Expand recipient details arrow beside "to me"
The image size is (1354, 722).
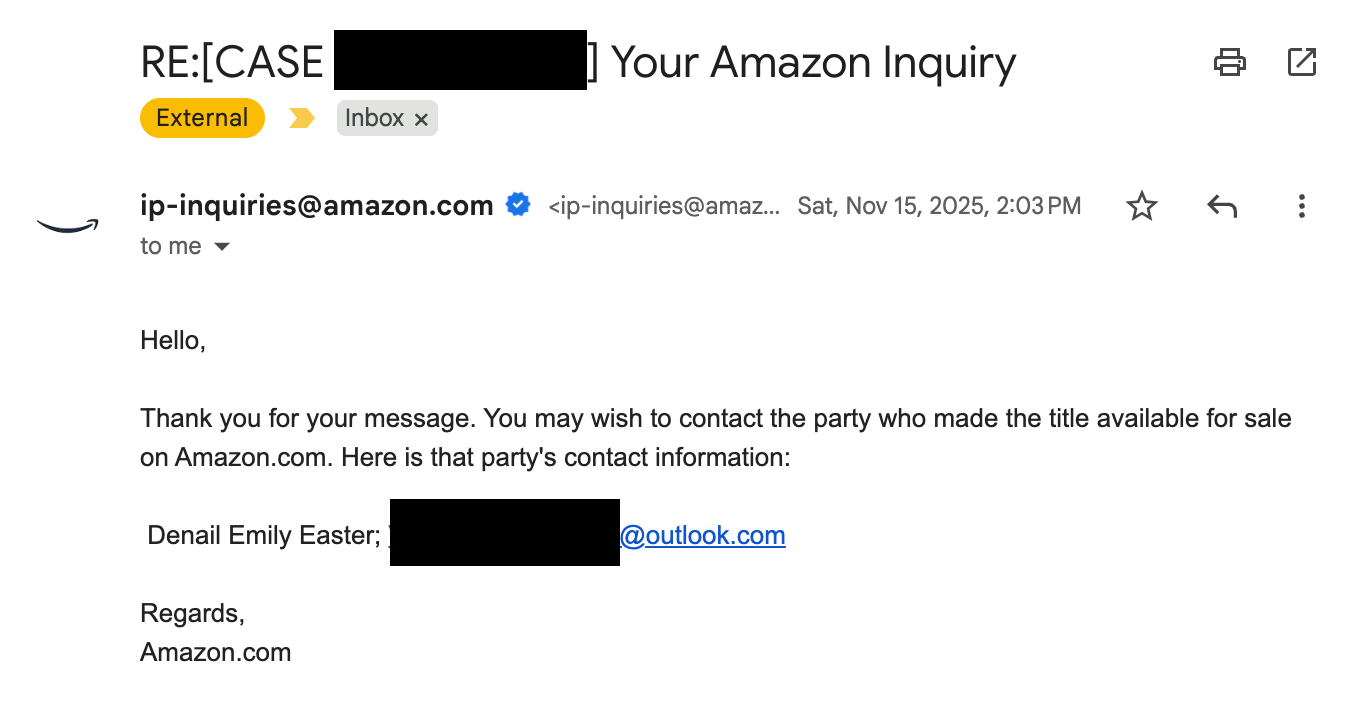tap(222, 247)
